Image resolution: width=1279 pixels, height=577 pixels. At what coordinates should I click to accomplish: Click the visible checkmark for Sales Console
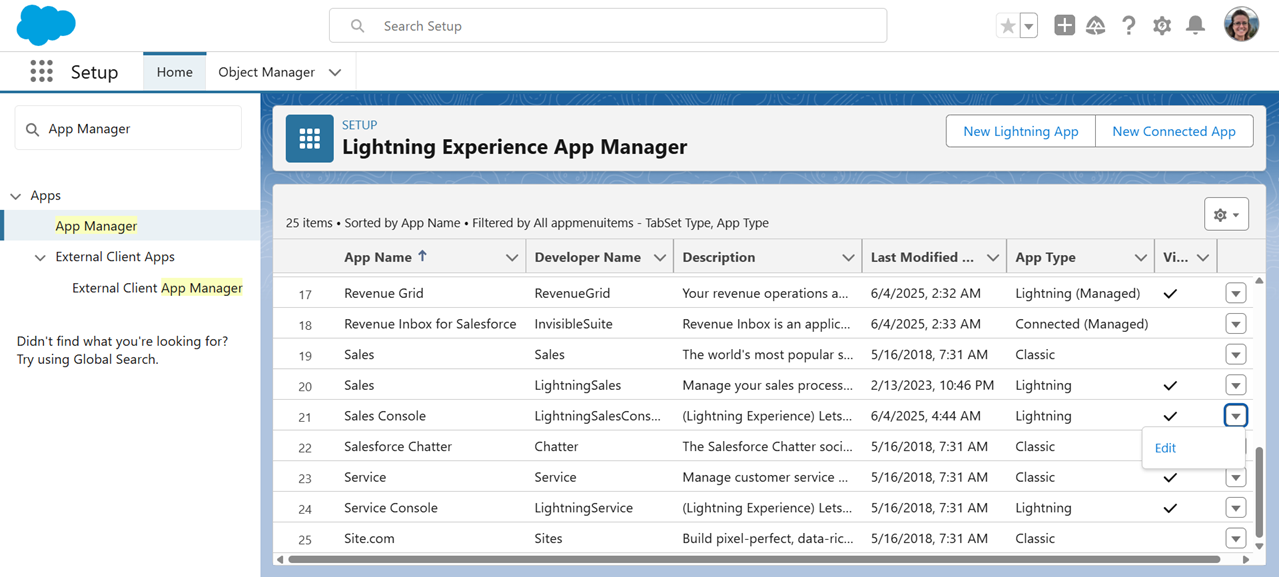[x=1170, y=416]
